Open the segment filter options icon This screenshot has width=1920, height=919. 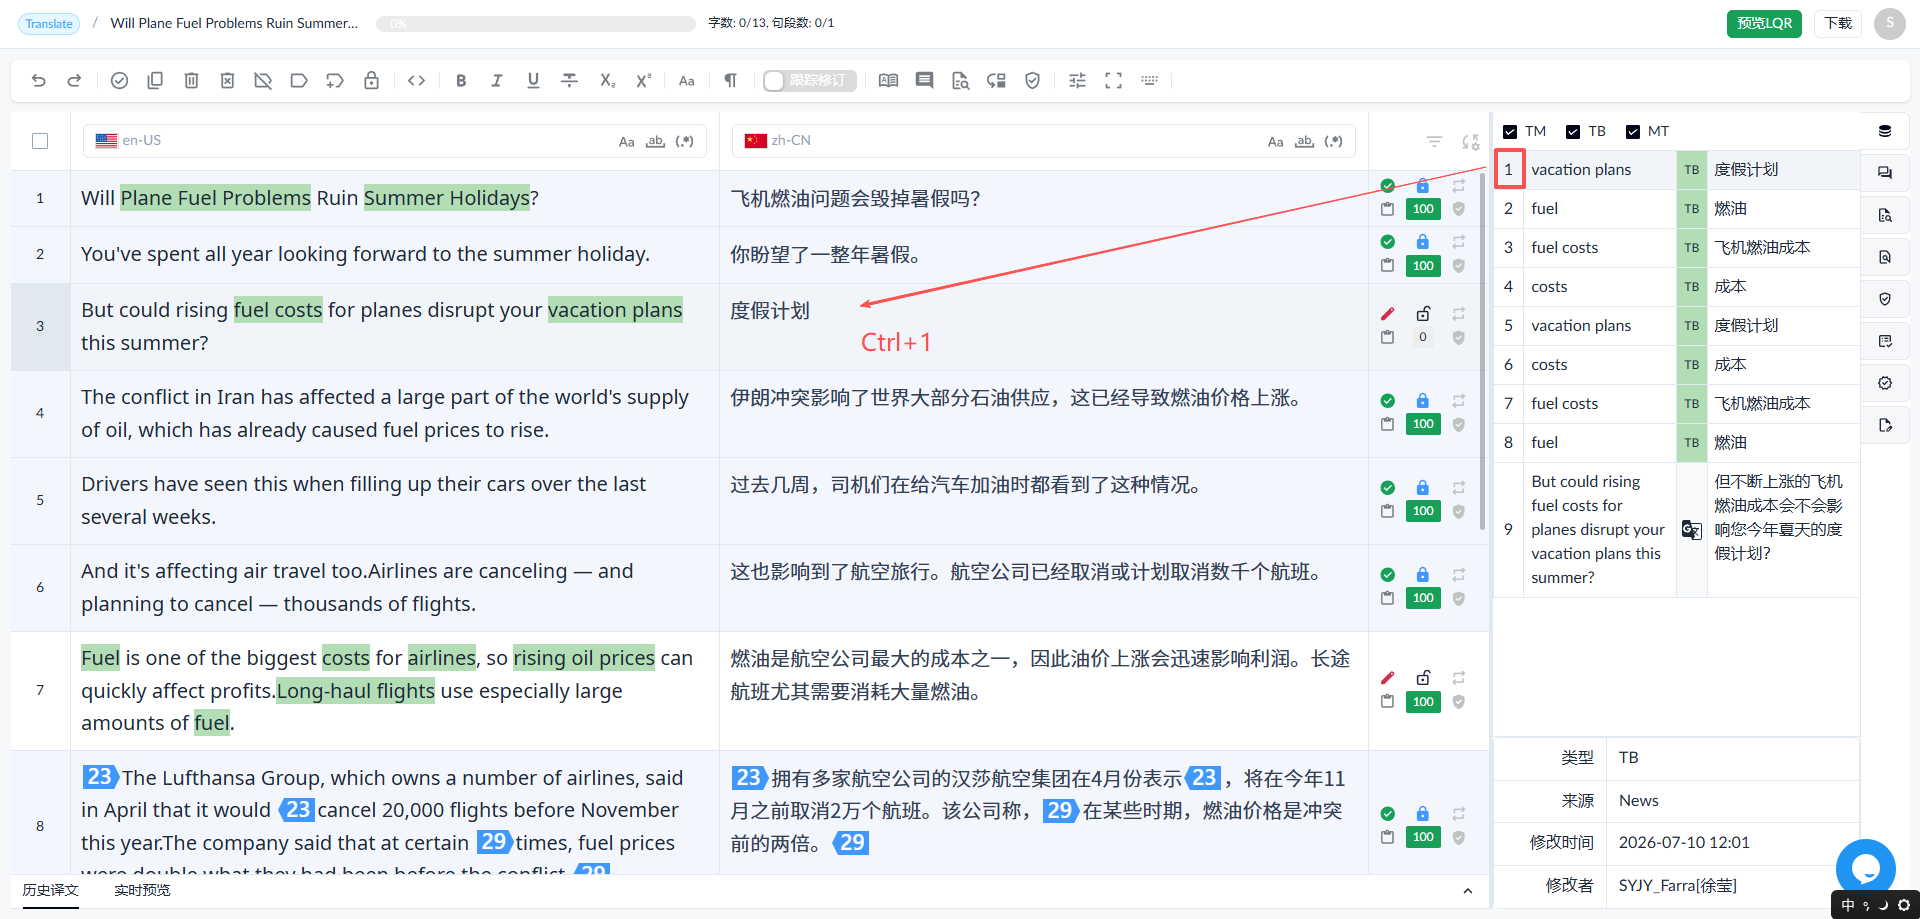pos(1434,142)
